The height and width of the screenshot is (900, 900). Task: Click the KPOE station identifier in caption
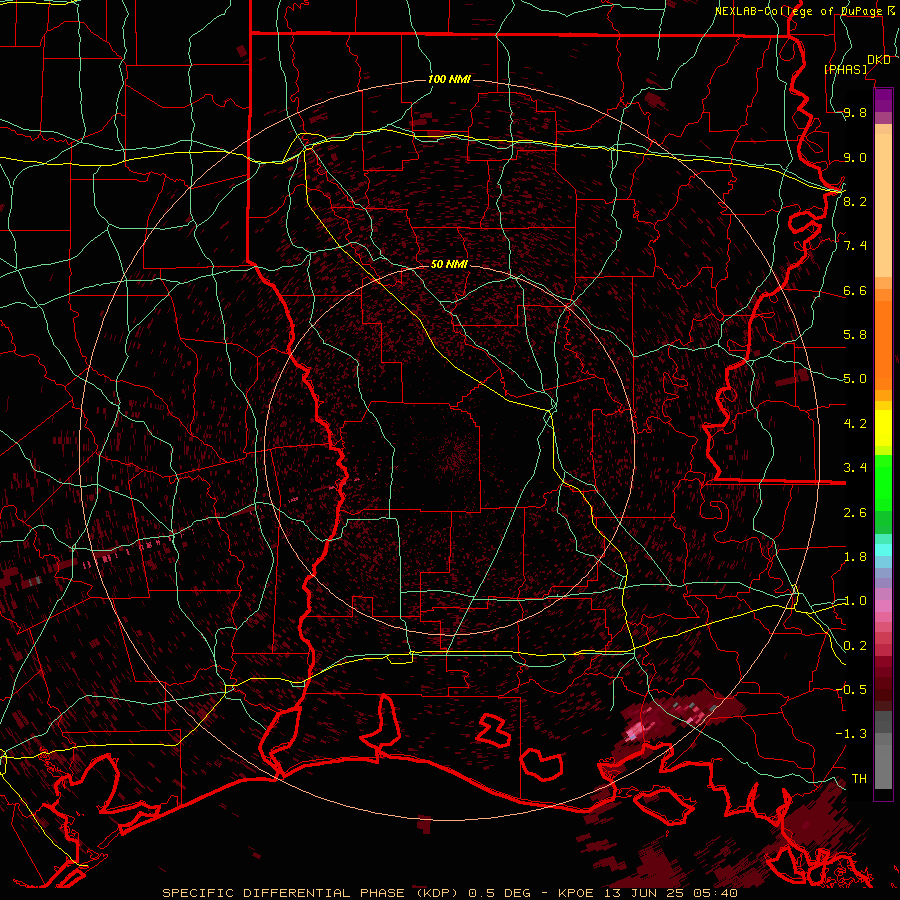(x=577, y=893)
